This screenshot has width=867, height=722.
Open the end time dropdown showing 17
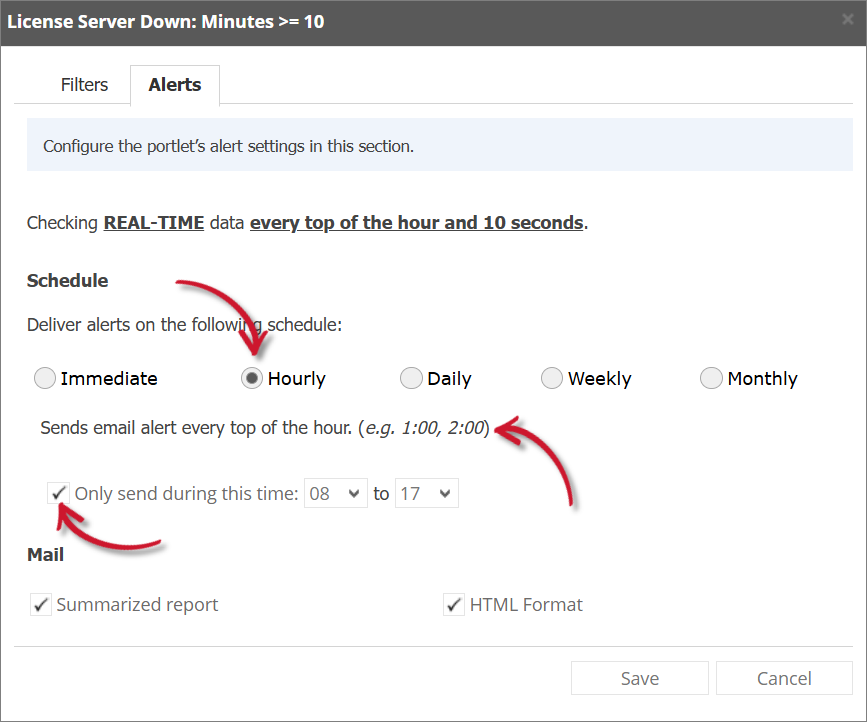pyautogui.click(x=426, y=492)
